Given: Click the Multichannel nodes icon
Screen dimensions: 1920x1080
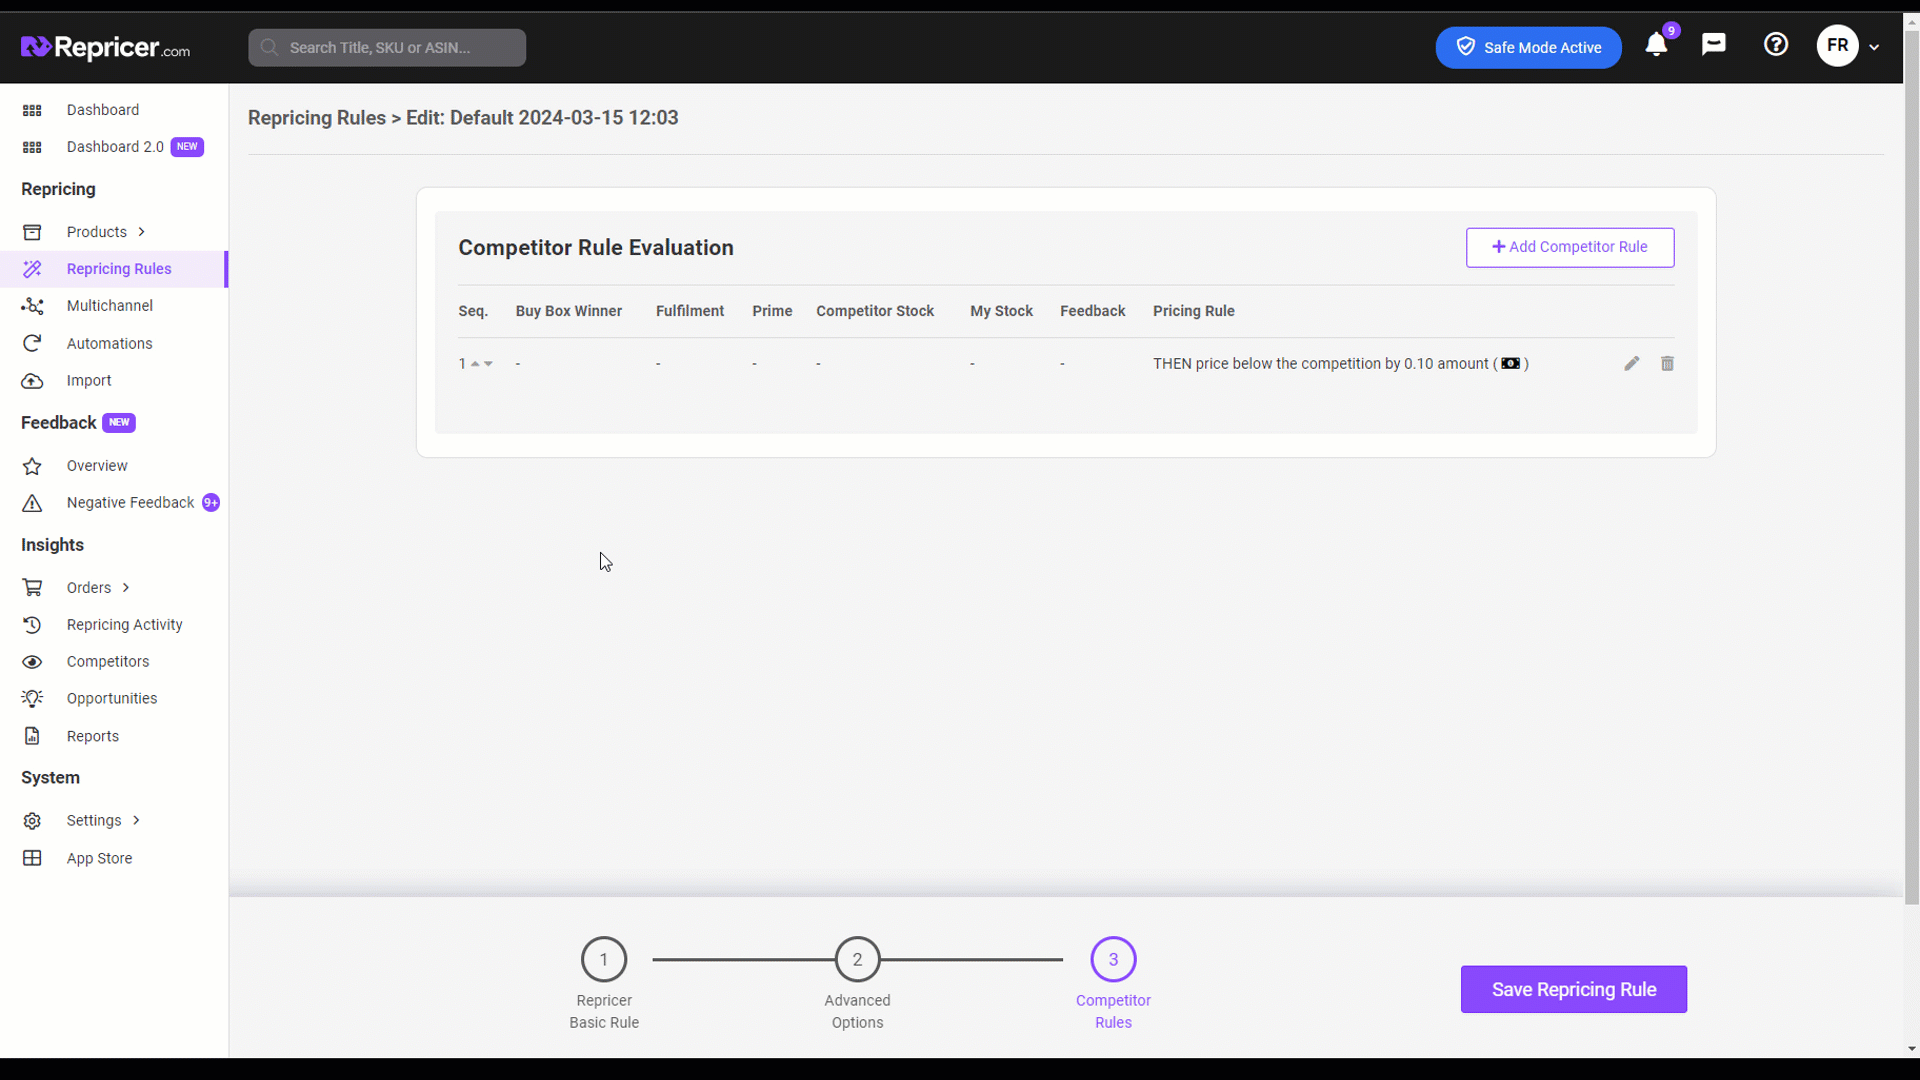Looking at the screenshot, I should [x=32, y=306].
